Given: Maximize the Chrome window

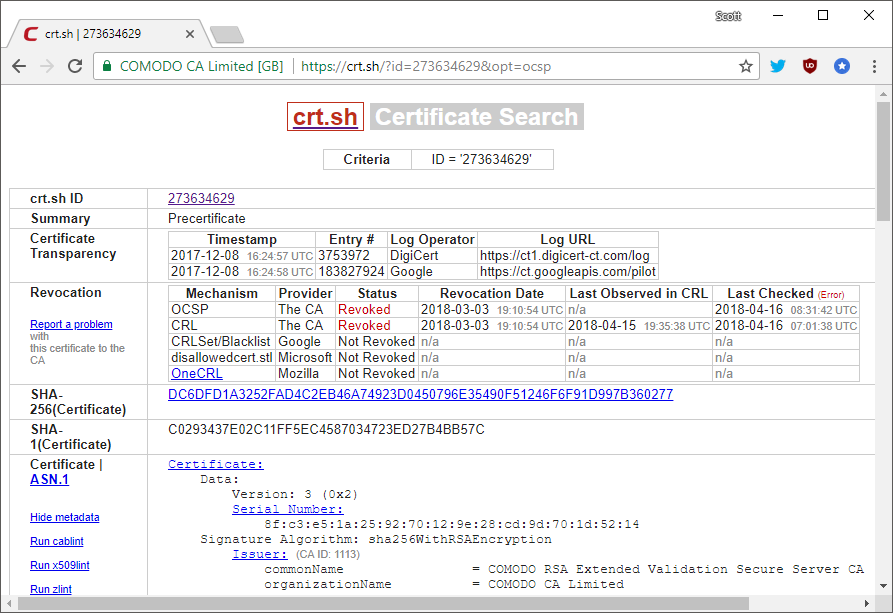Looking at the screenshot, I should [823, 15].
